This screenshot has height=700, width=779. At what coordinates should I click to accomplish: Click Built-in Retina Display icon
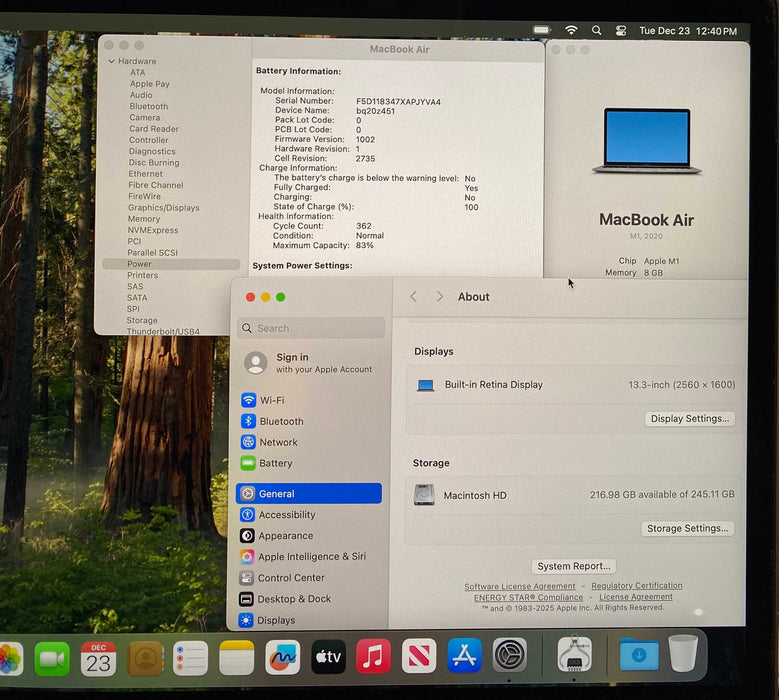[425, 385]
